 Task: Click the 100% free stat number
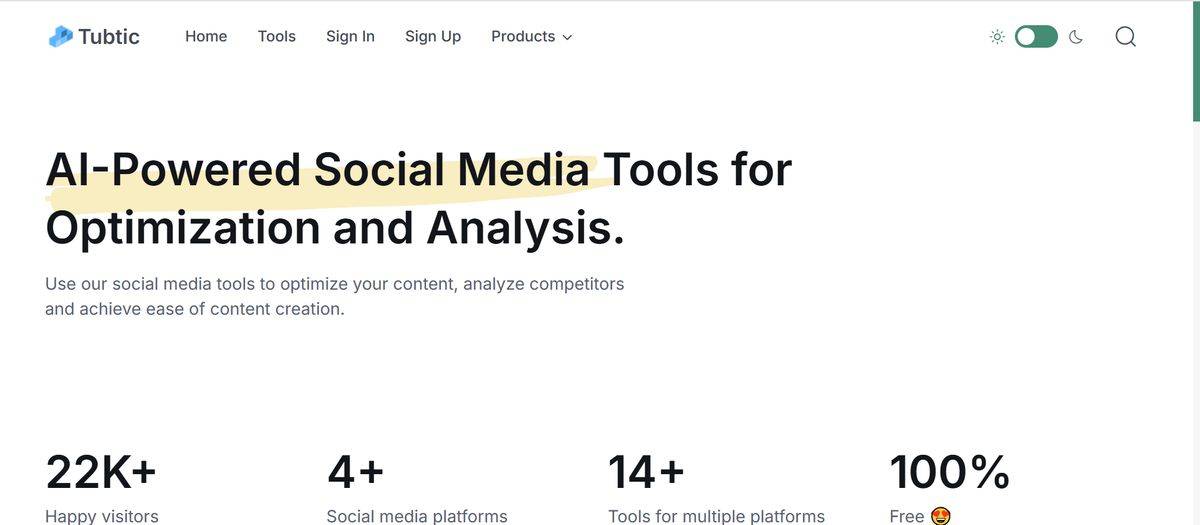(949, 472)
